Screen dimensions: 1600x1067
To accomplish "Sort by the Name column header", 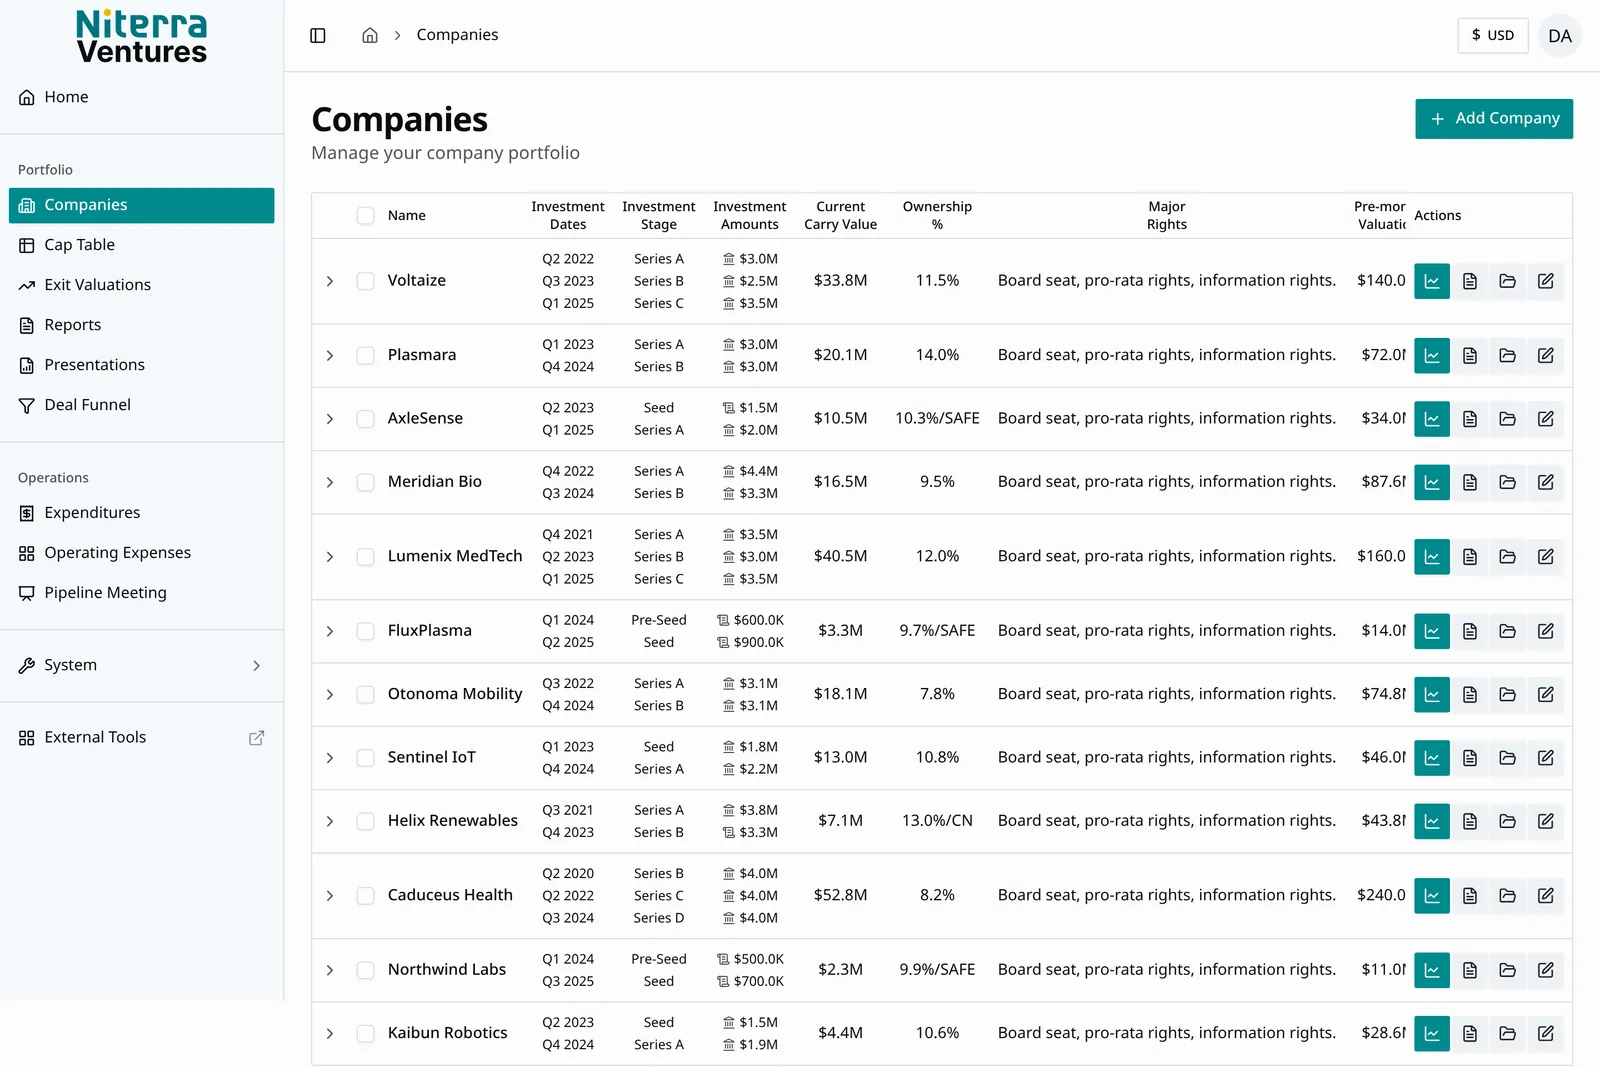I will click(407, 216).
